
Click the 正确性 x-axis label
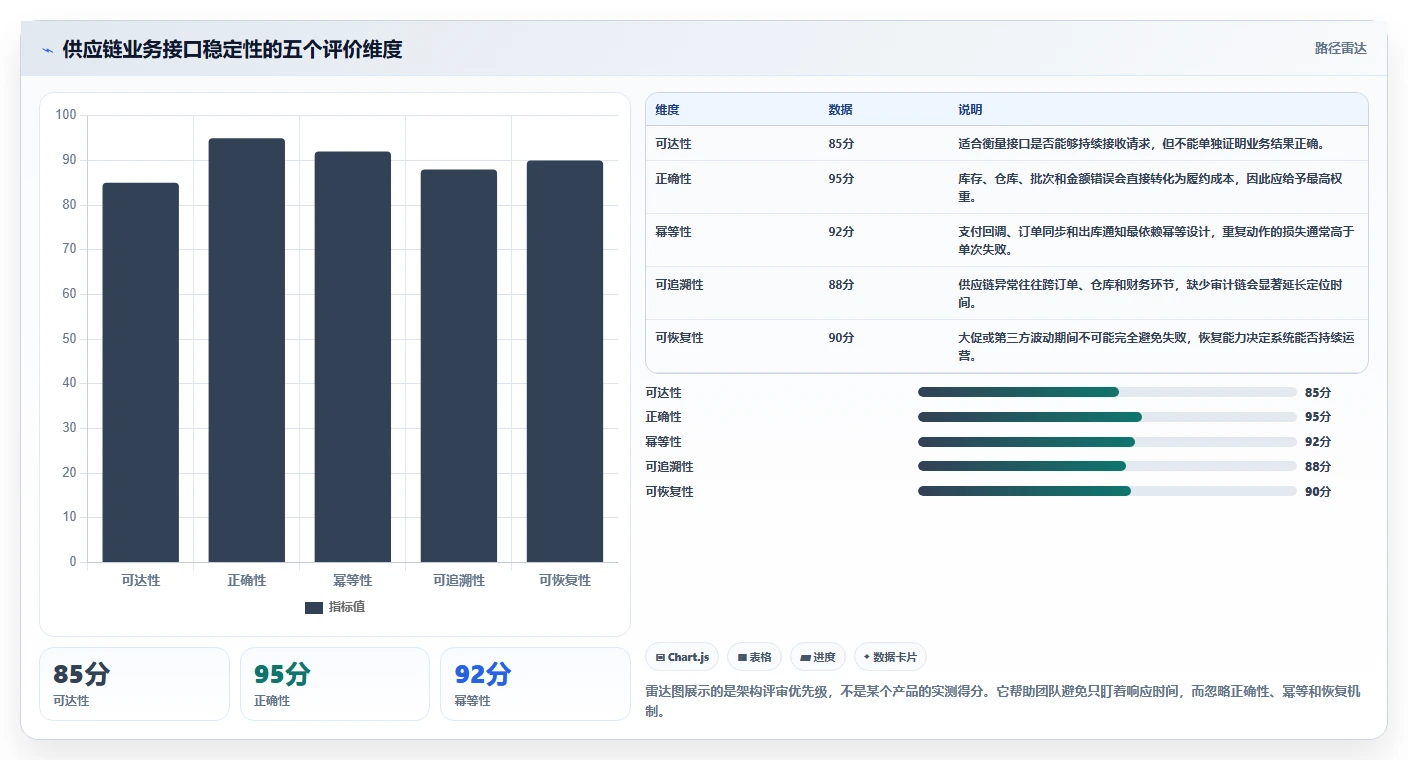click(247, 580)
